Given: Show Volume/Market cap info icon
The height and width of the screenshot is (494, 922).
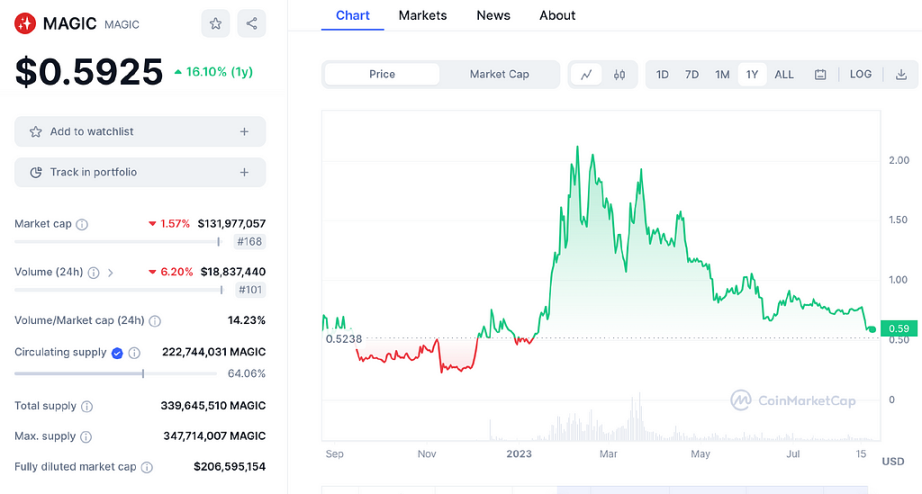Looking at the screenshot, I should 155,321.
